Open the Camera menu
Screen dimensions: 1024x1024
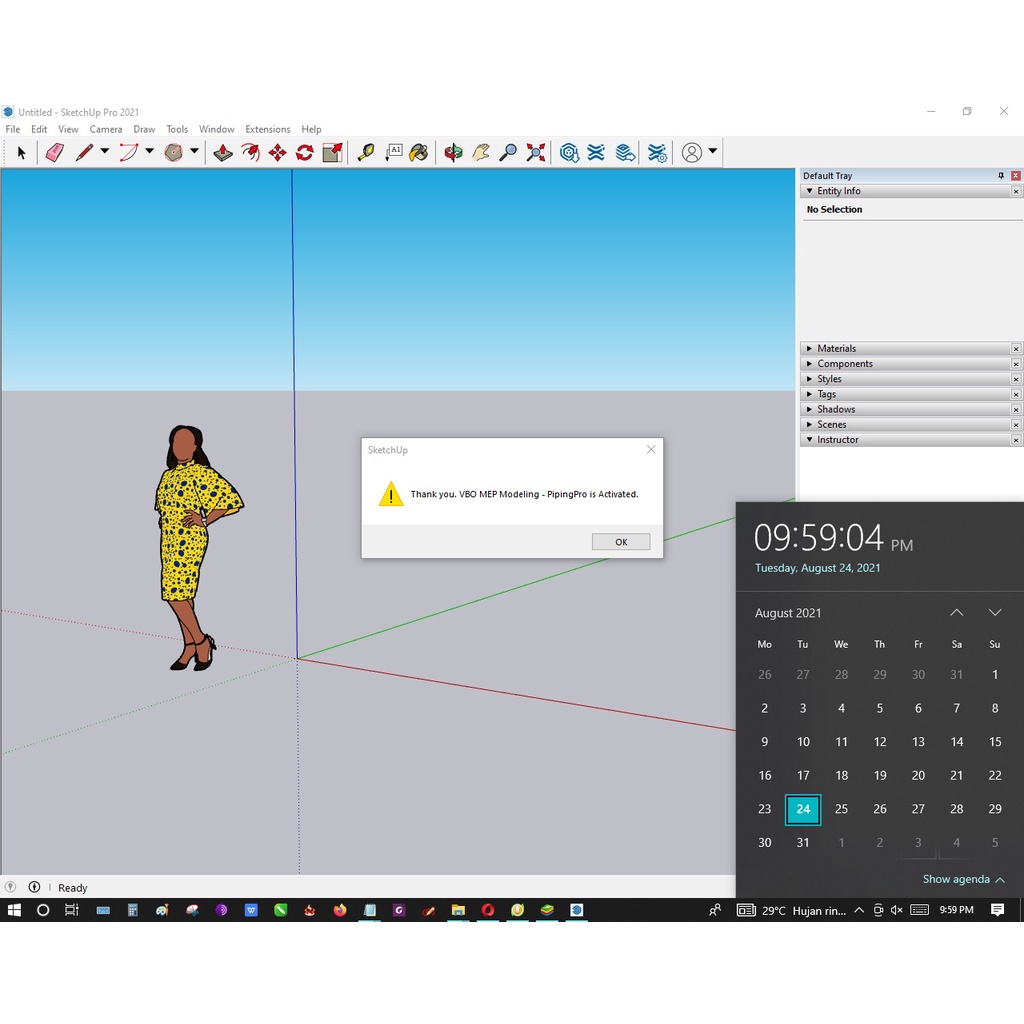point(105,129)
